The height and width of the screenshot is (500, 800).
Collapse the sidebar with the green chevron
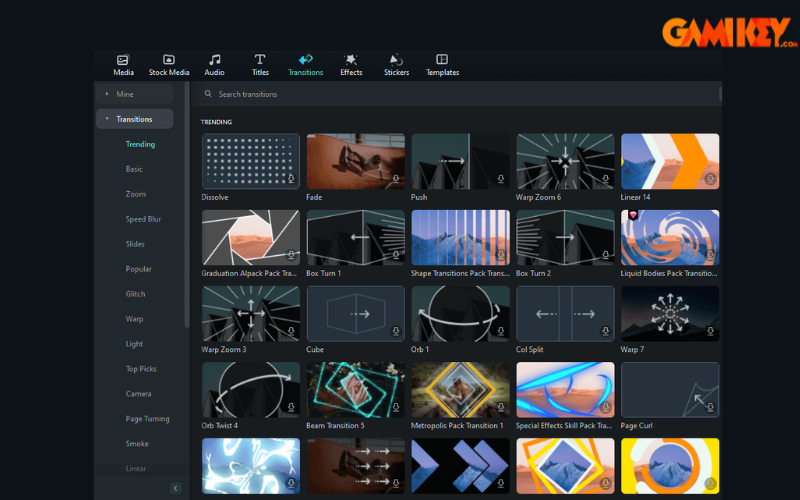[176, 488]
